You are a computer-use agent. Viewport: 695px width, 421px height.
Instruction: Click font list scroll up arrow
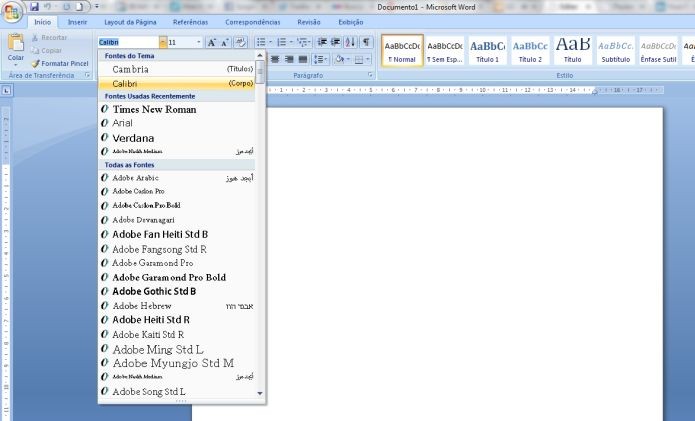(x=260, y=55)
